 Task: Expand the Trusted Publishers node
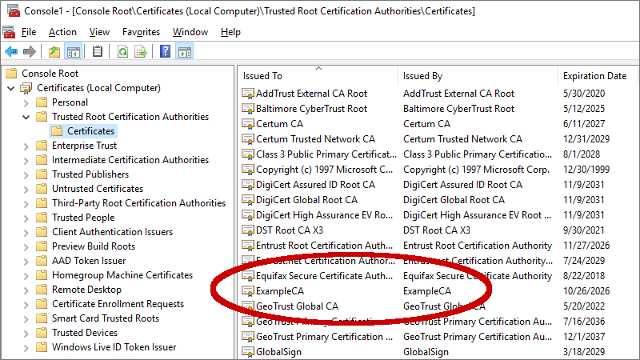coord(26,176)
